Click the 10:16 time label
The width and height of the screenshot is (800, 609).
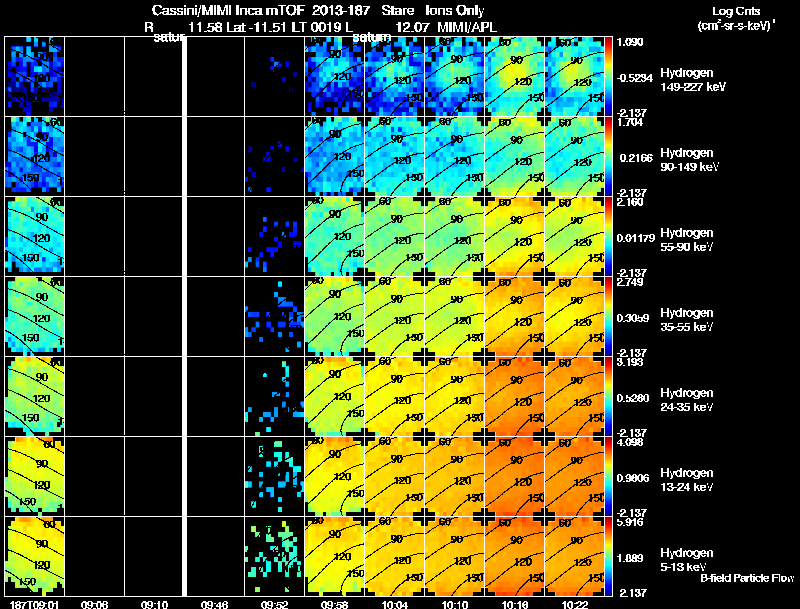point(514,604)
